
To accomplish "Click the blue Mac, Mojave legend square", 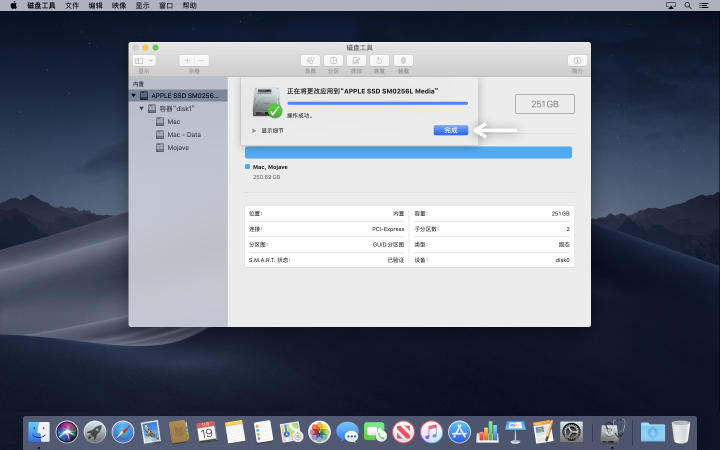I will [x=248, y=167].
